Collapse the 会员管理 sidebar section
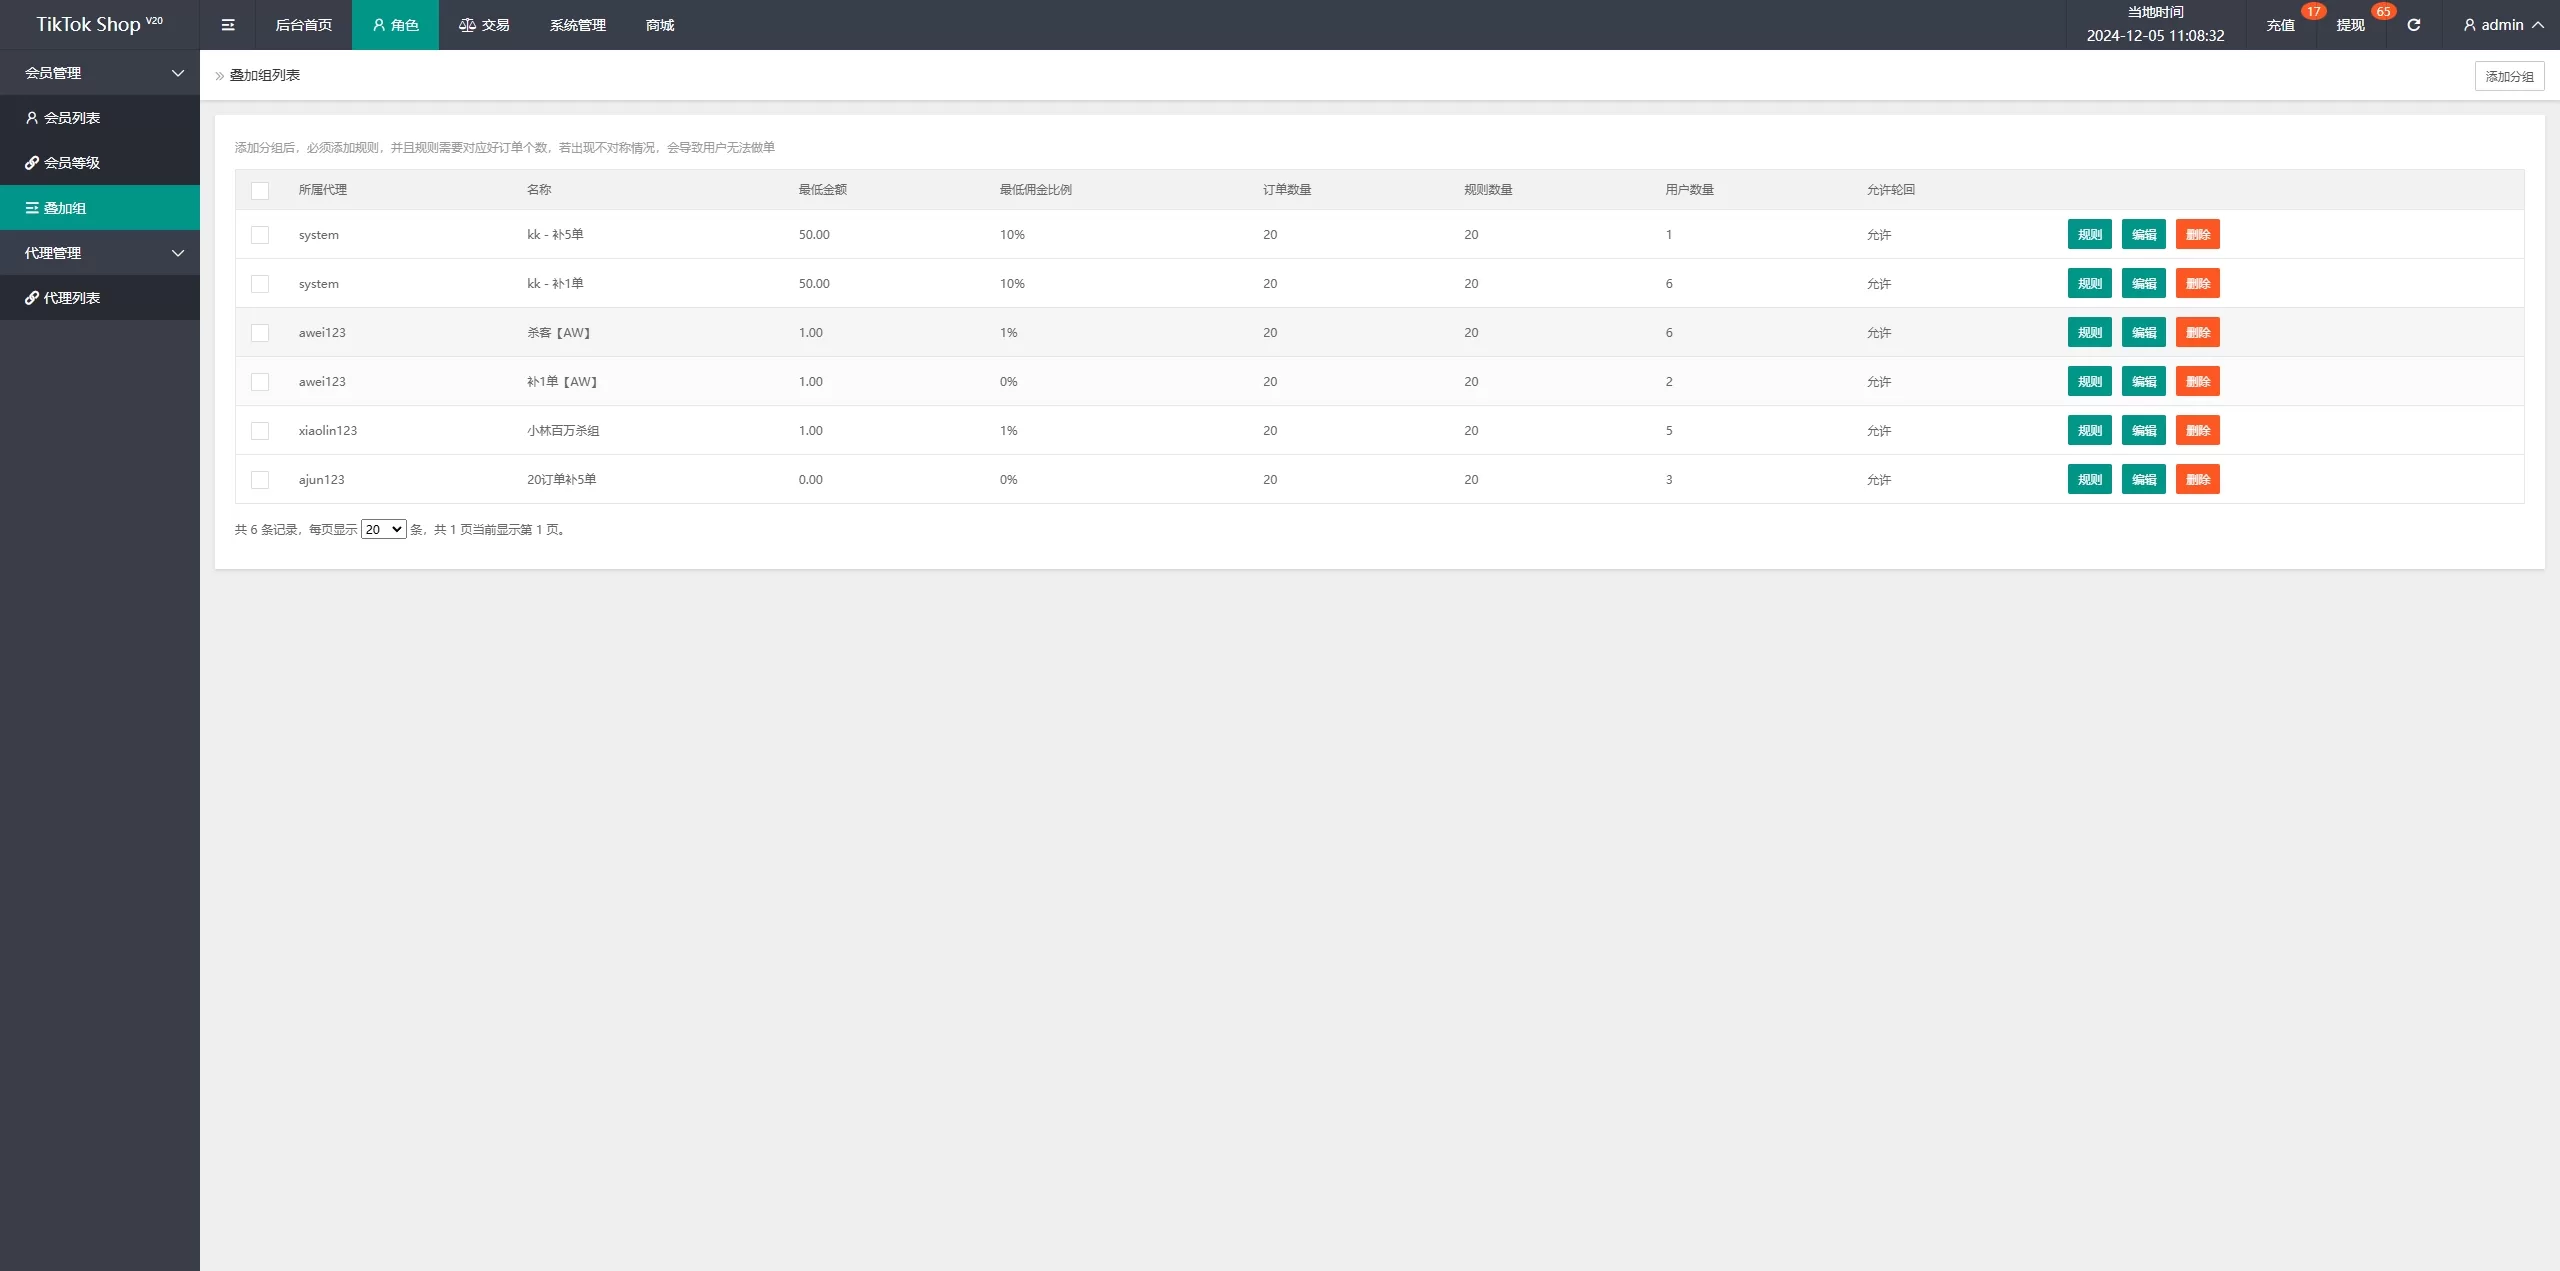The width and height of the screenshot is (2560, 1271). point(100,73)
